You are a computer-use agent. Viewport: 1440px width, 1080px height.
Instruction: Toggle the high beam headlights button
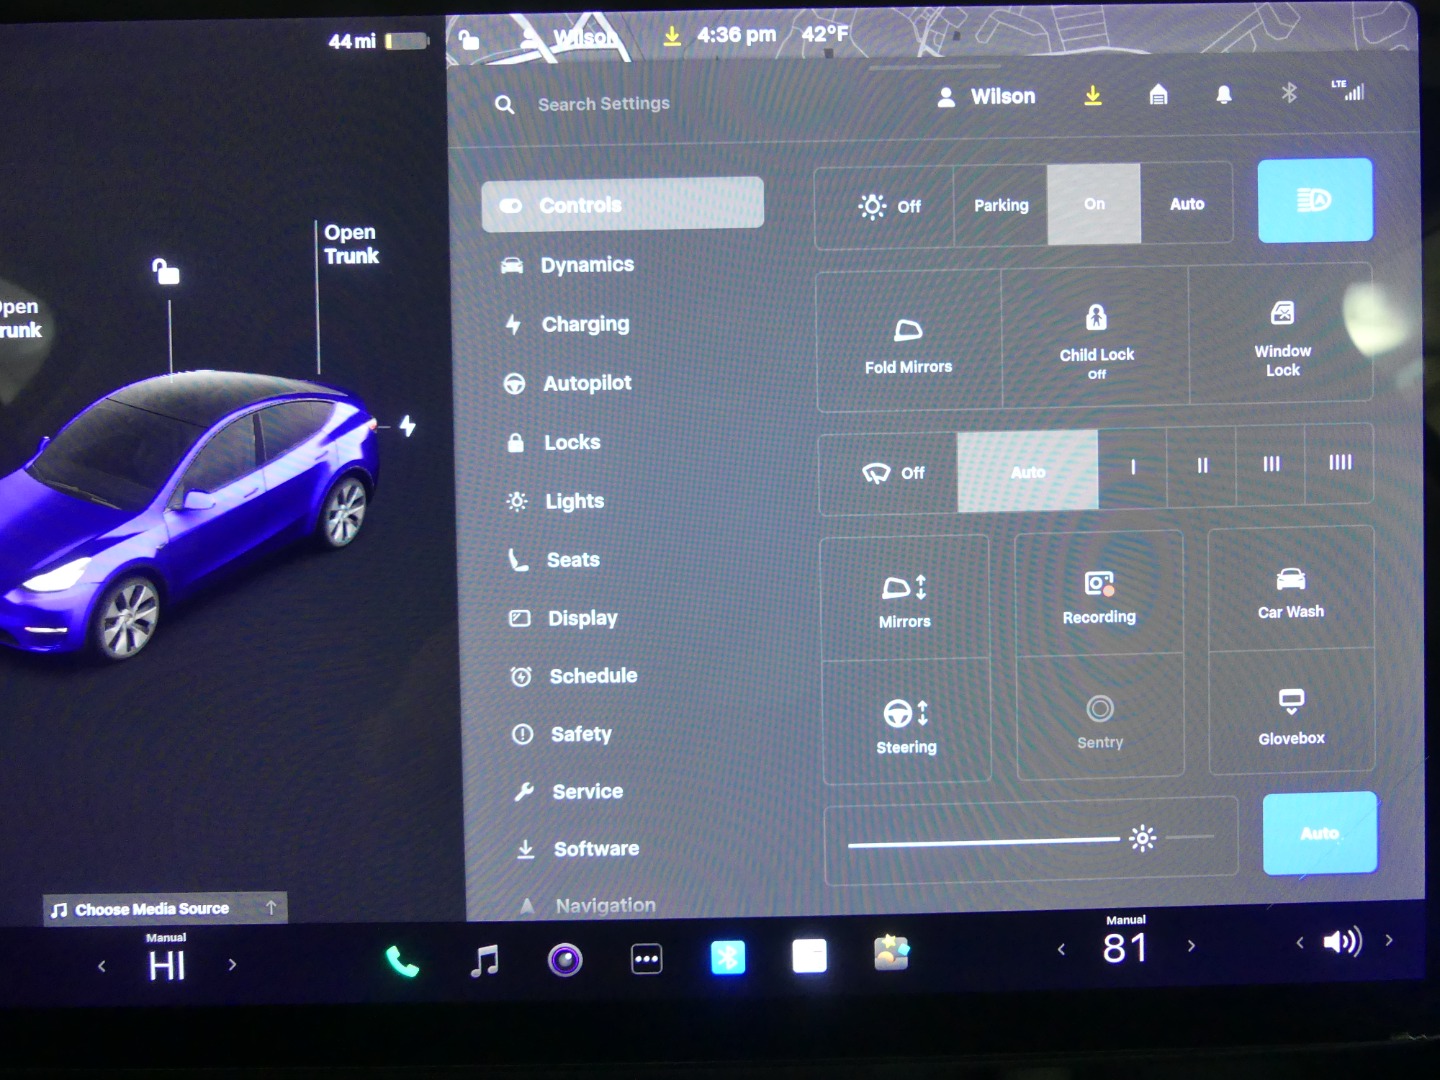coord(1314,201)
